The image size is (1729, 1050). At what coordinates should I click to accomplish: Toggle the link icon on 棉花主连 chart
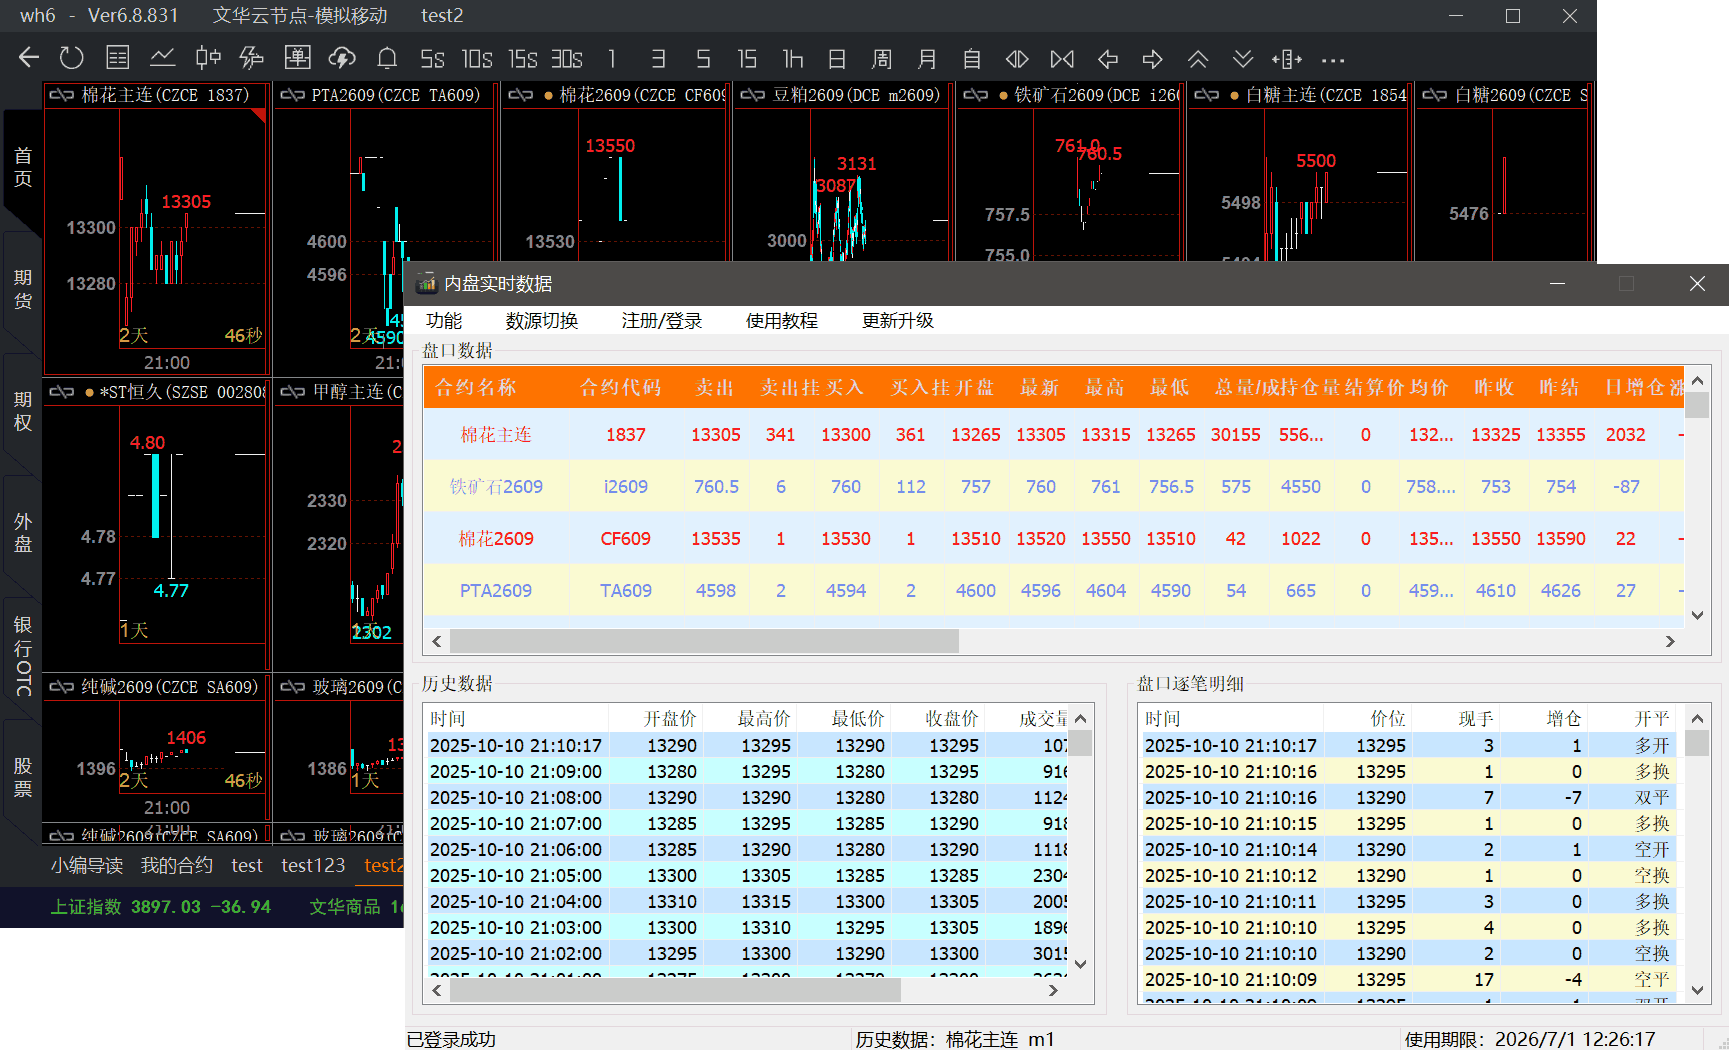coord(62,95)
